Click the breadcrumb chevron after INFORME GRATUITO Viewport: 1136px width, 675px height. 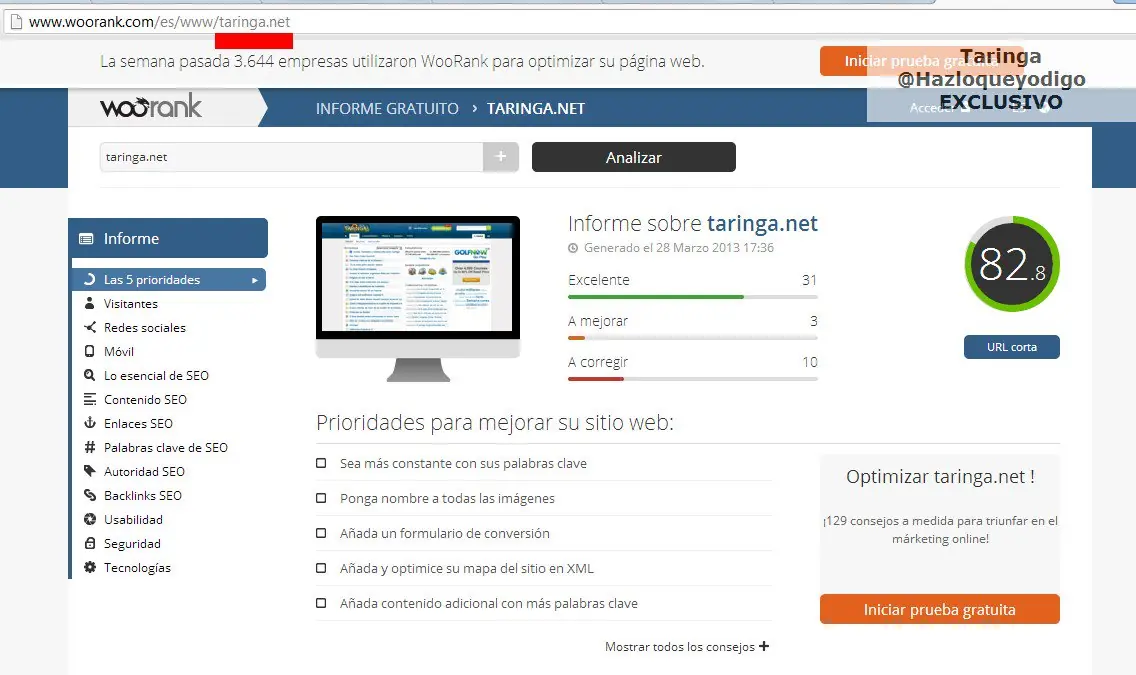pos(475,108)
